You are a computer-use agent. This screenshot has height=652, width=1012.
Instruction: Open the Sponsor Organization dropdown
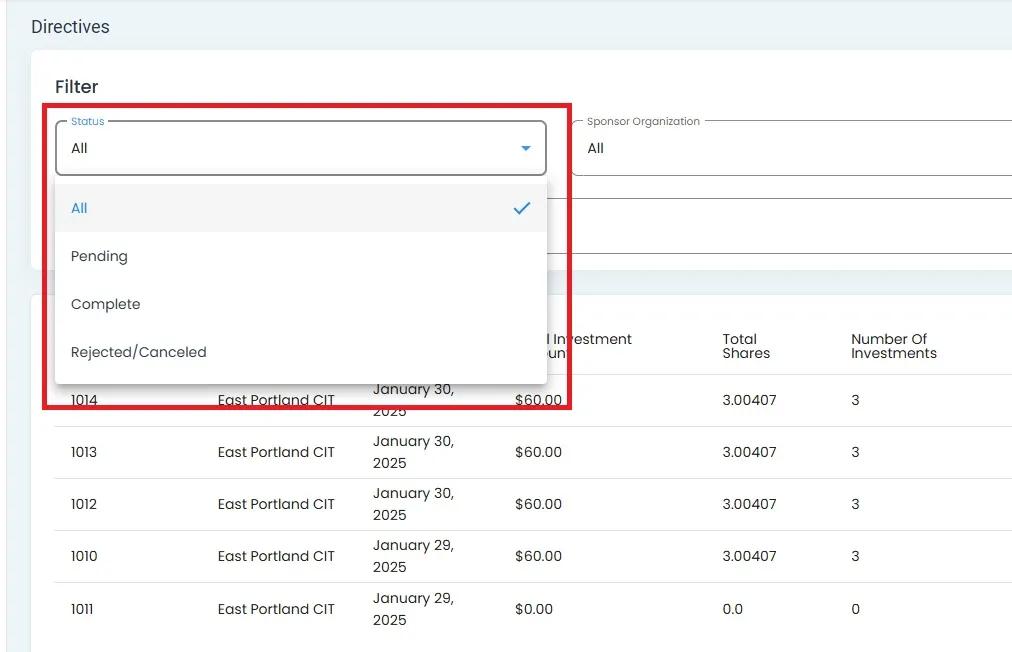pos(790,148)
